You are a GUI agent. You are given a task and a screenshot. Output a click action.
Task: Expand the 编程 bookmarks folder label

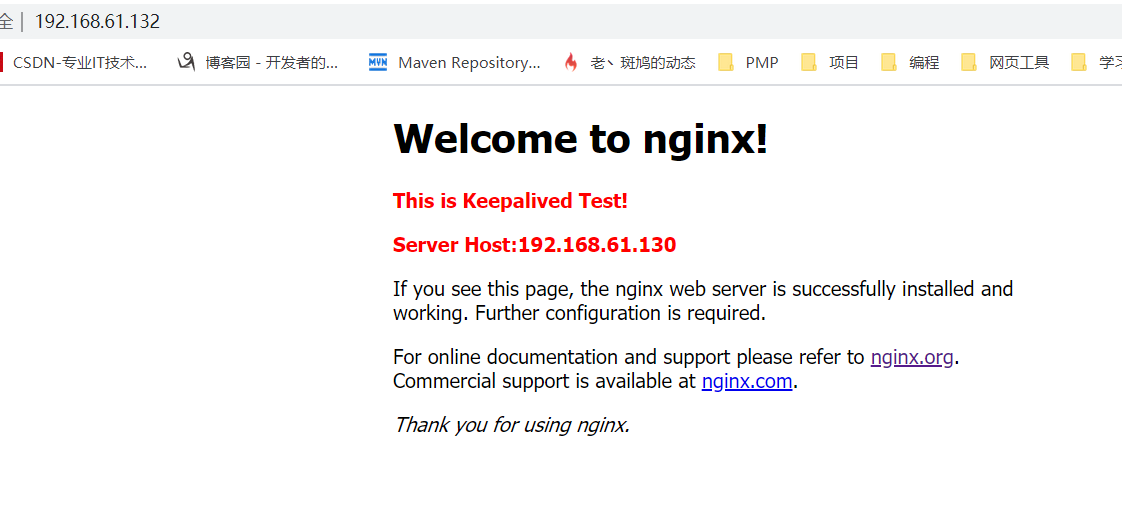click(x=924, y=62)
